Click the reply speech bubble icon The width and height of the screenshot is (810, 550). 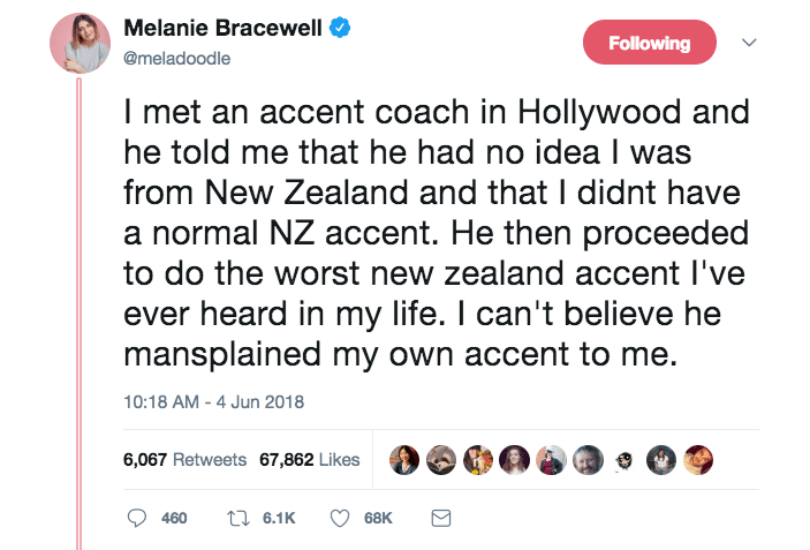137,518
